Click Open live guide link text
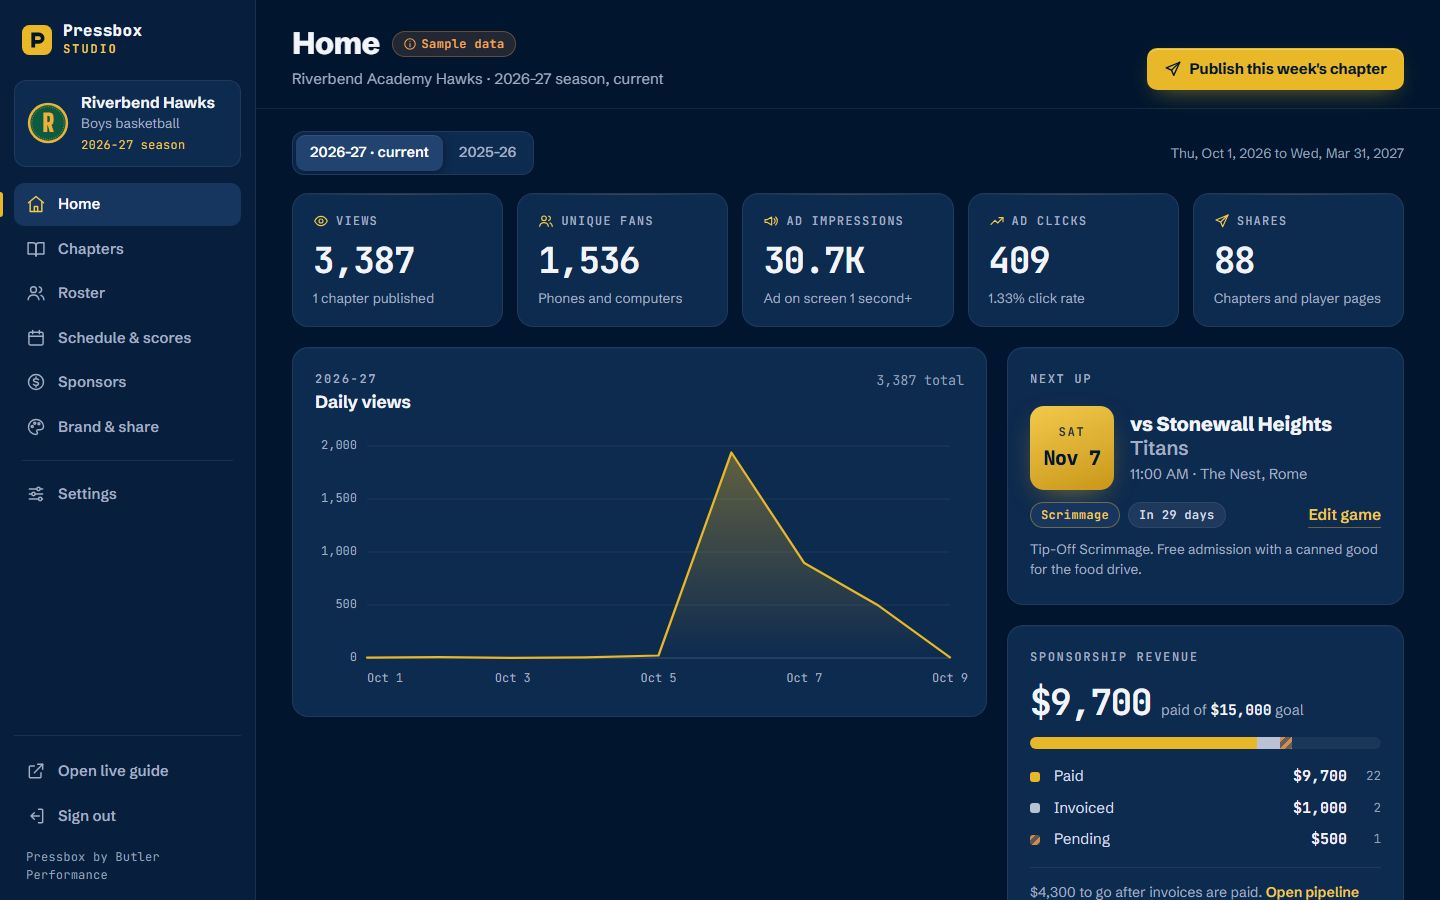Screen dimensions: 1440x900 tap(113, 771)
